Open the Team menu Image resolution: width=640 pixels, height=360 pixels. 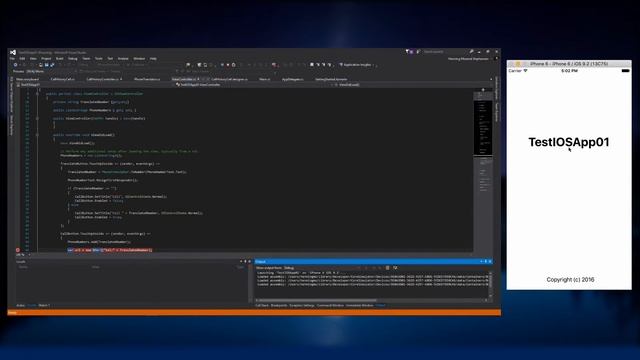click(x=86, y=59)
